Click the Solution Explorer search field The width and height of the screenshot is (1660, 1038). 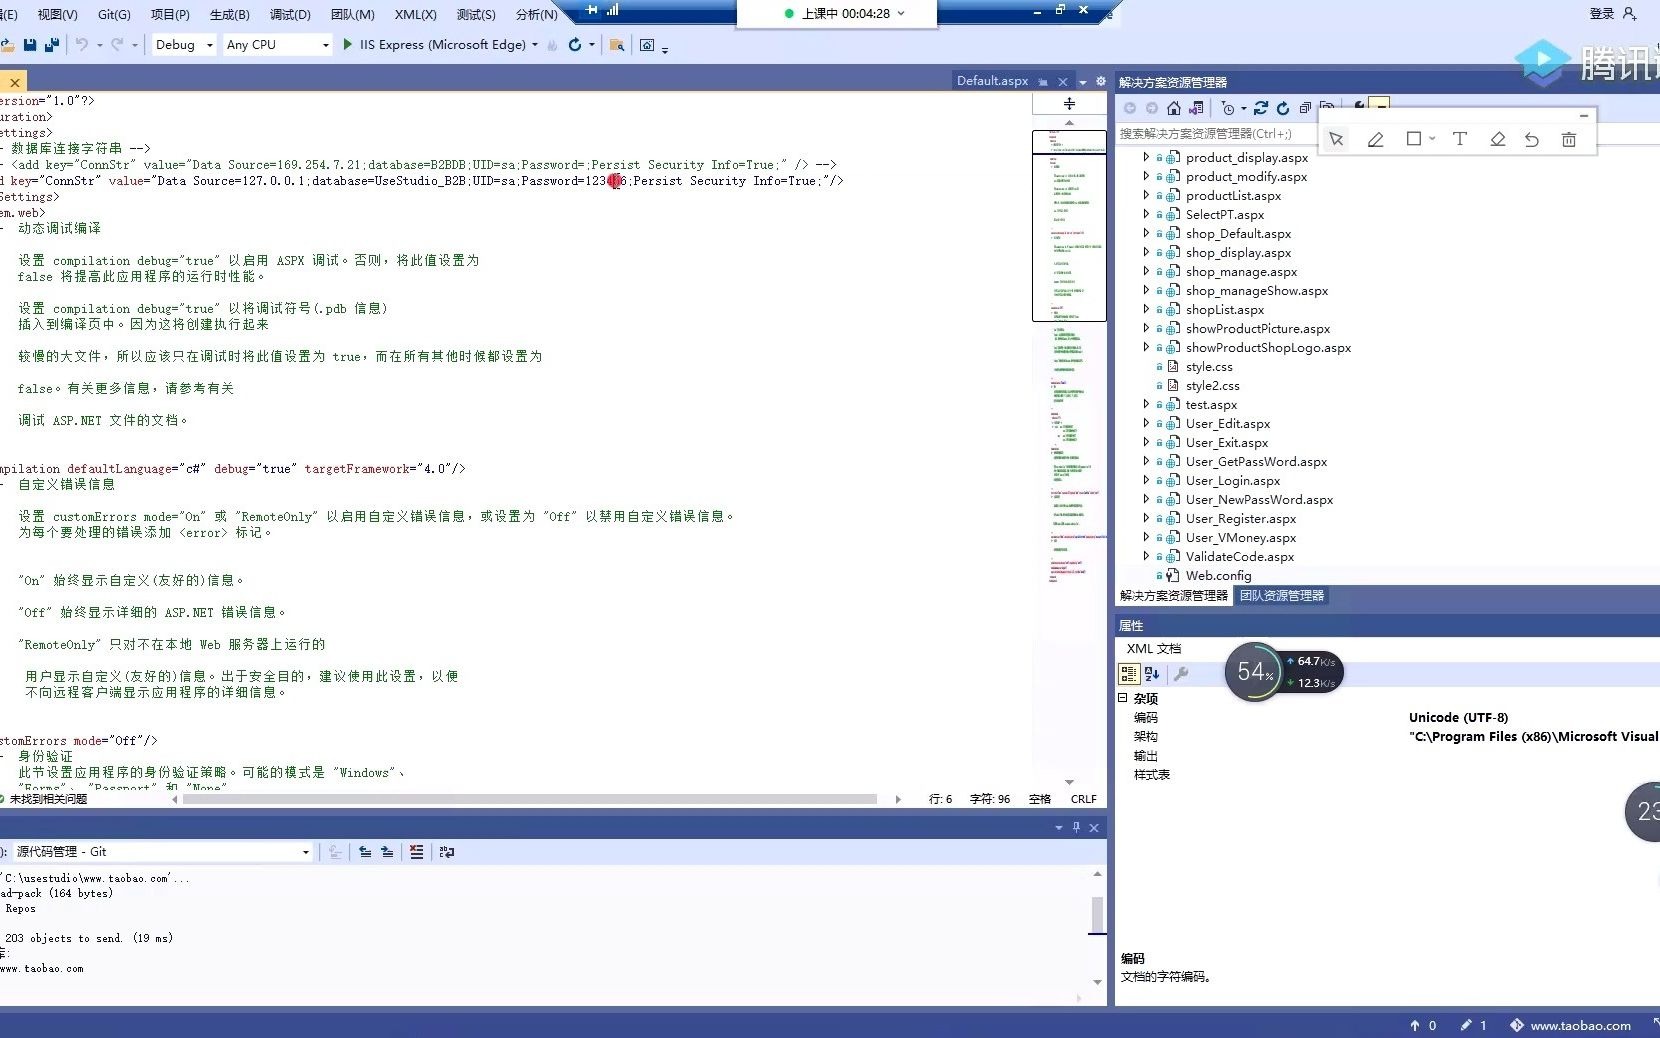(x=1215, y=133)
